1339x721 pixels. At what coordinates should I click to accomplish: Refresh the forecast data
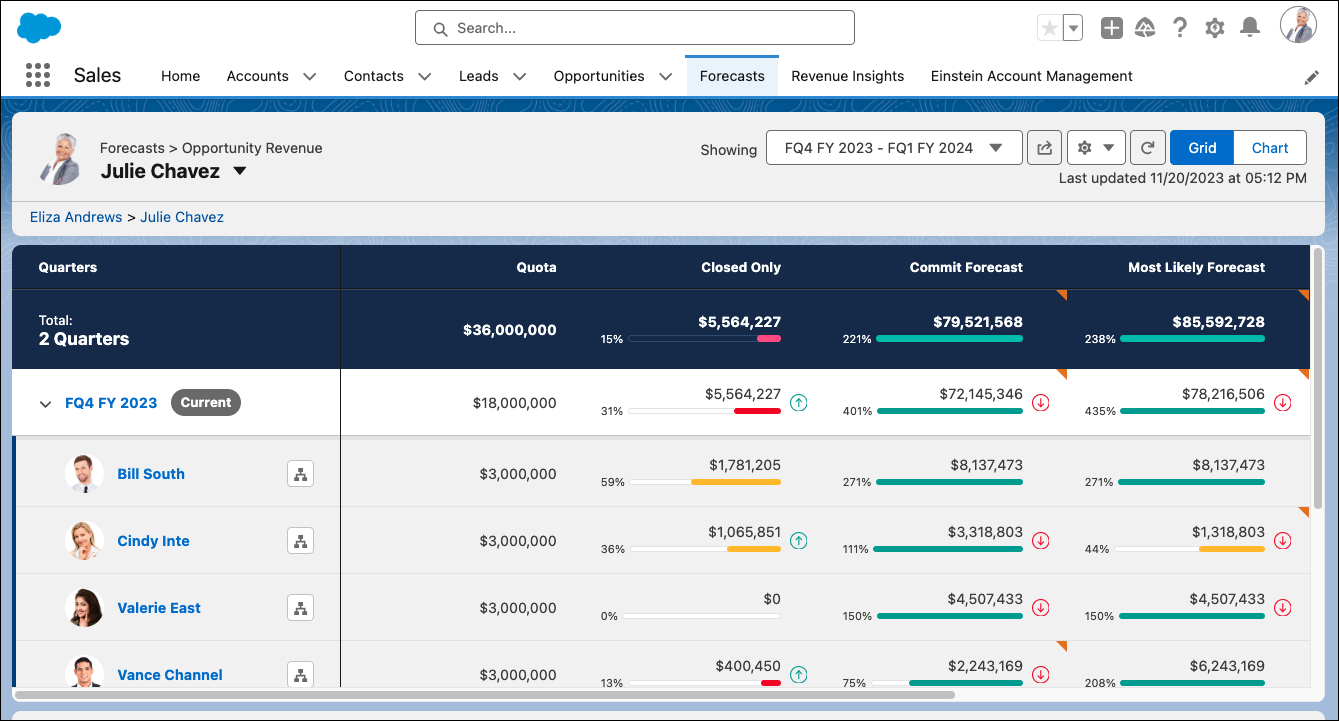[x=1148, y=148]
